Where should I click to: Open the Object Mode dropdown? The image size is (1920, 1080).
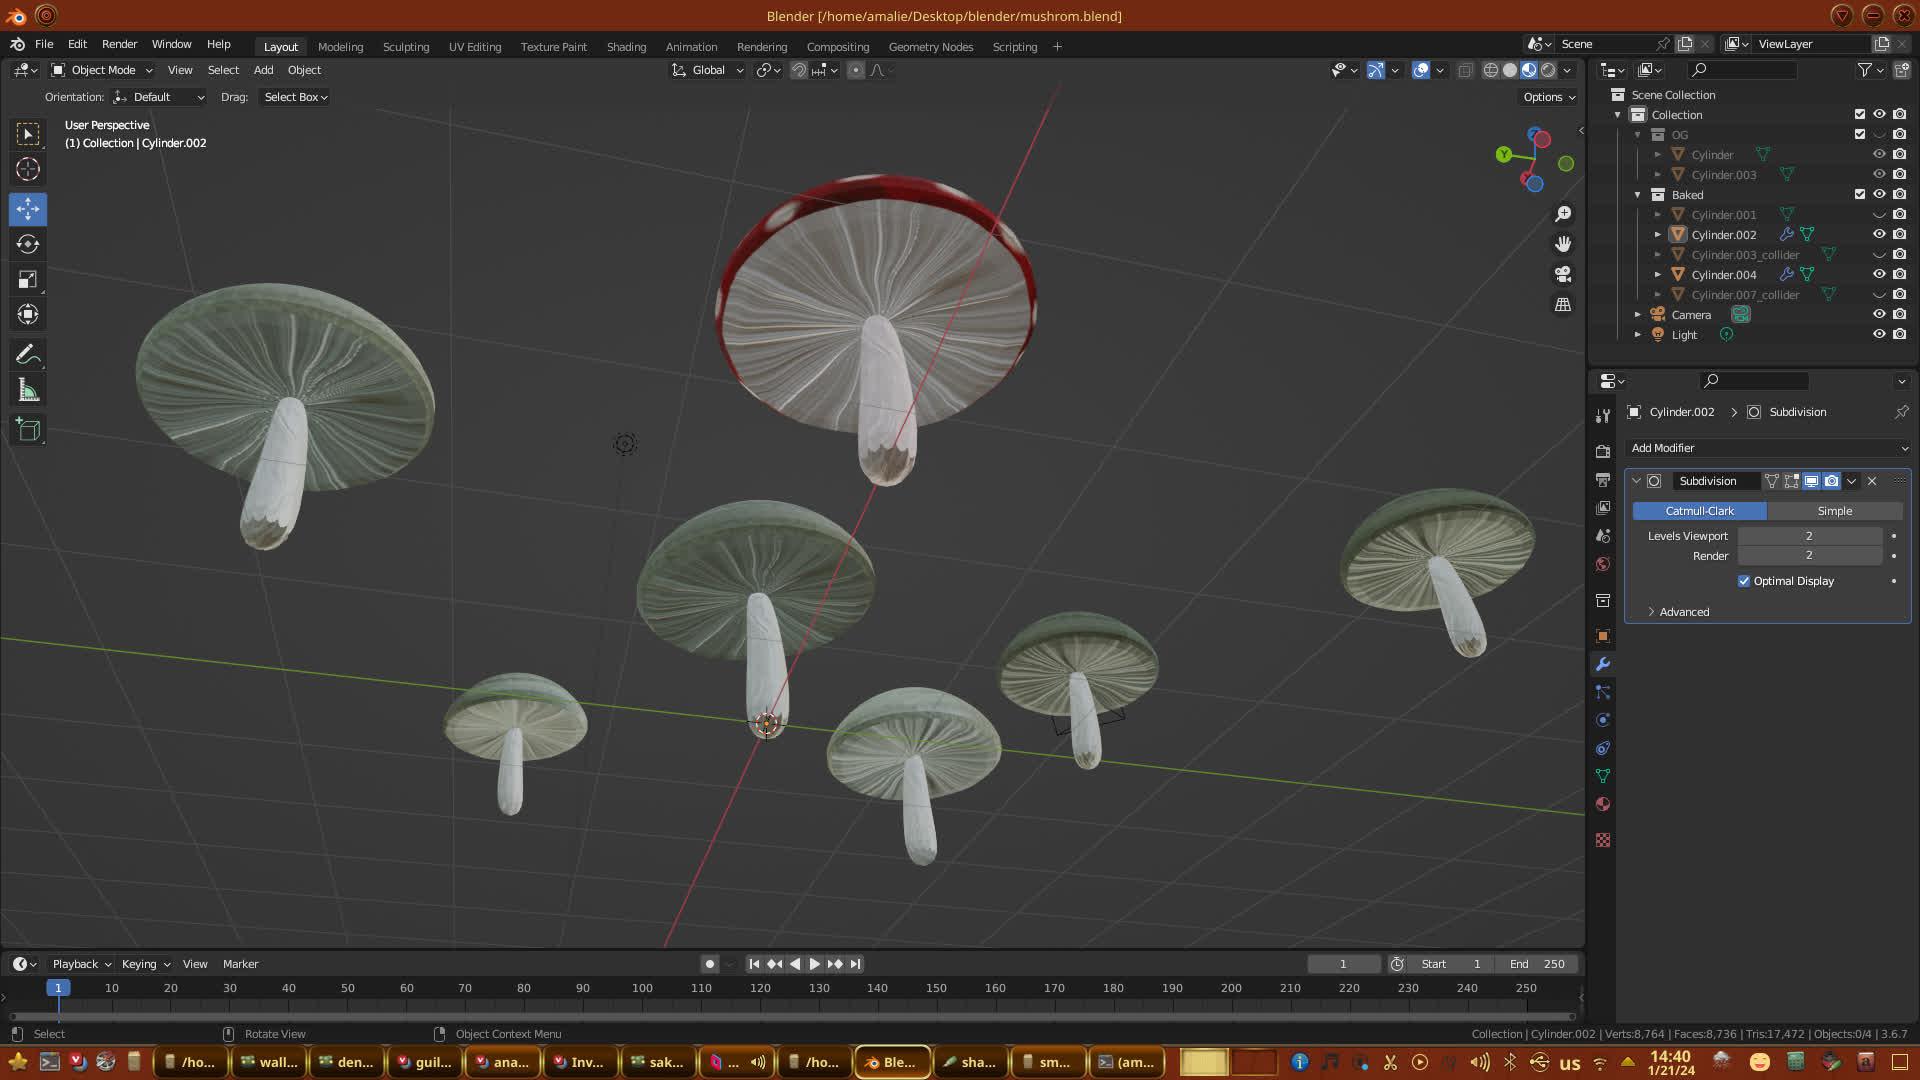102,70
